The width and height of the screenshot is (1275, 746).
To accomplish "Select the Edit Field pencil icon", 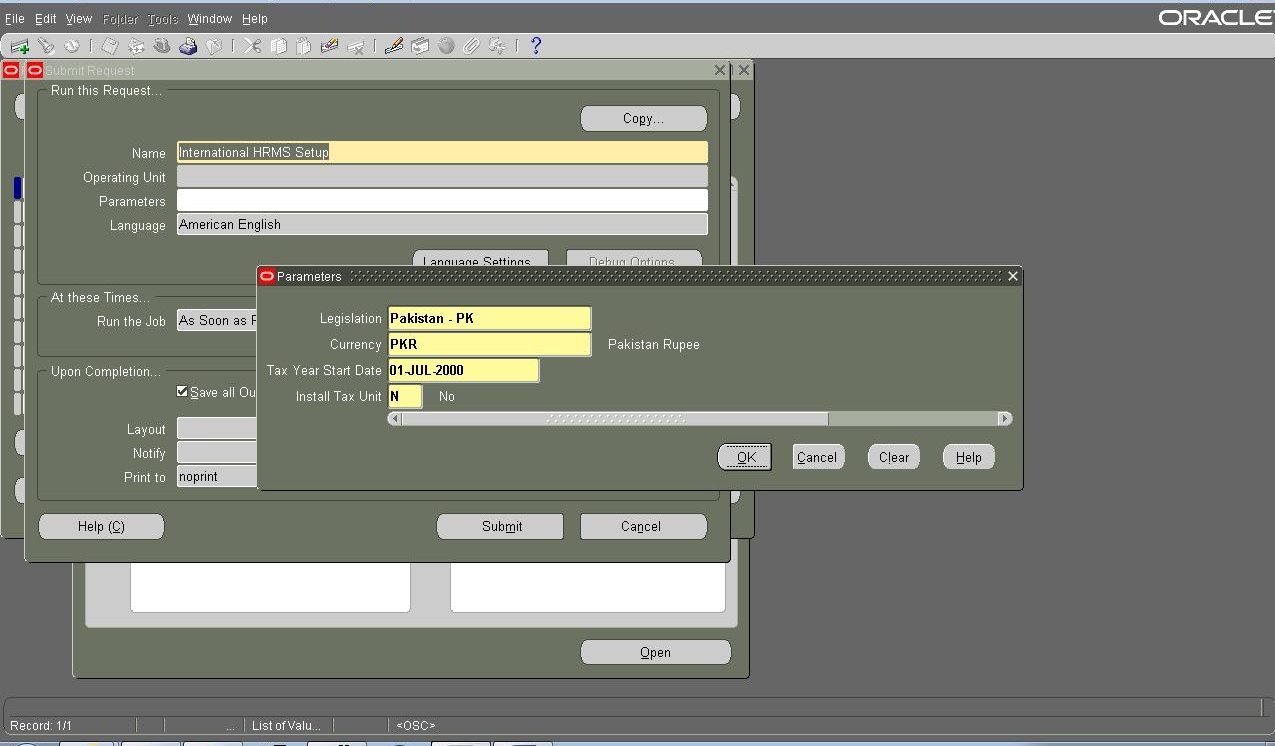I will pos(392,45).
